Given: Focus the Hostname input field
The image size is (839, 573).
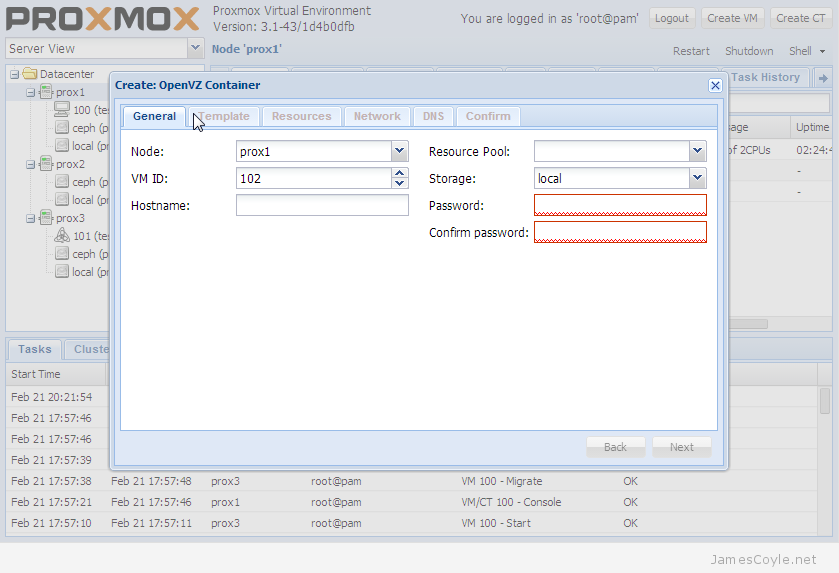Looking at the screenshot, I should point(322,205).
